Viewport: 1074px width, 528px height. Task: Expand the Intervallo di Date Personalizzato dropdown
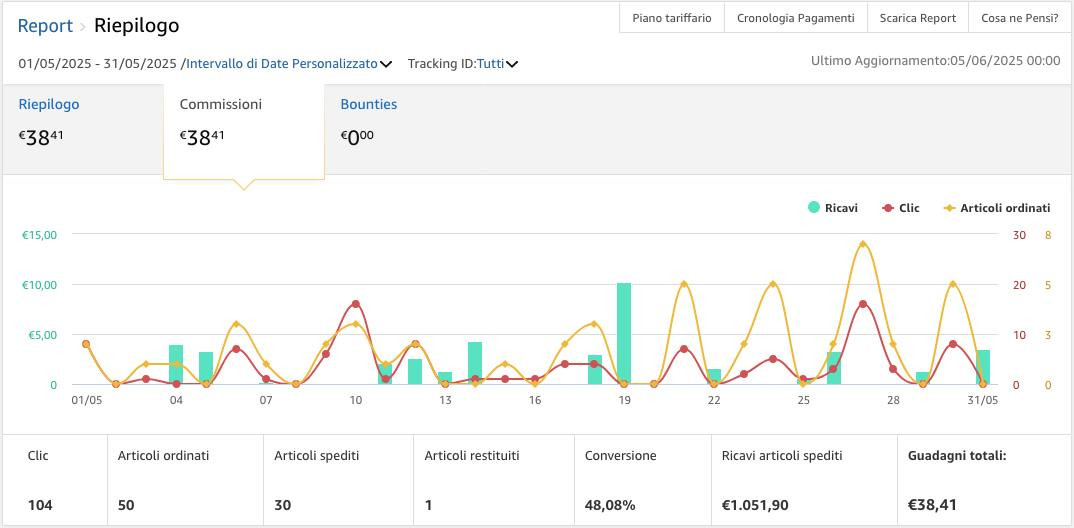click(x=282, y=64)
